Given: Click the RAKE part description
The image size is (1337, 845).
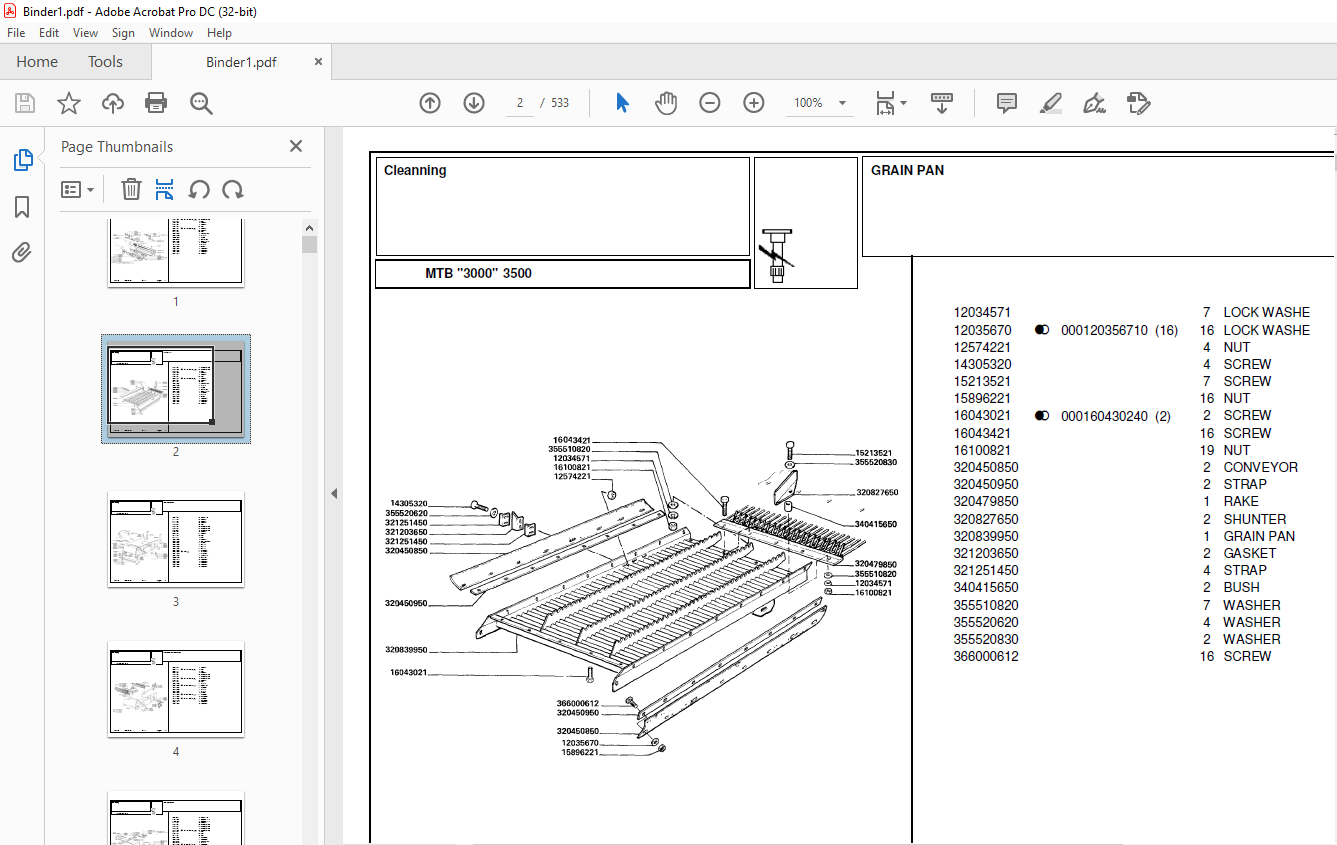Looking at the screenshot, I should tap(1241, 502).
